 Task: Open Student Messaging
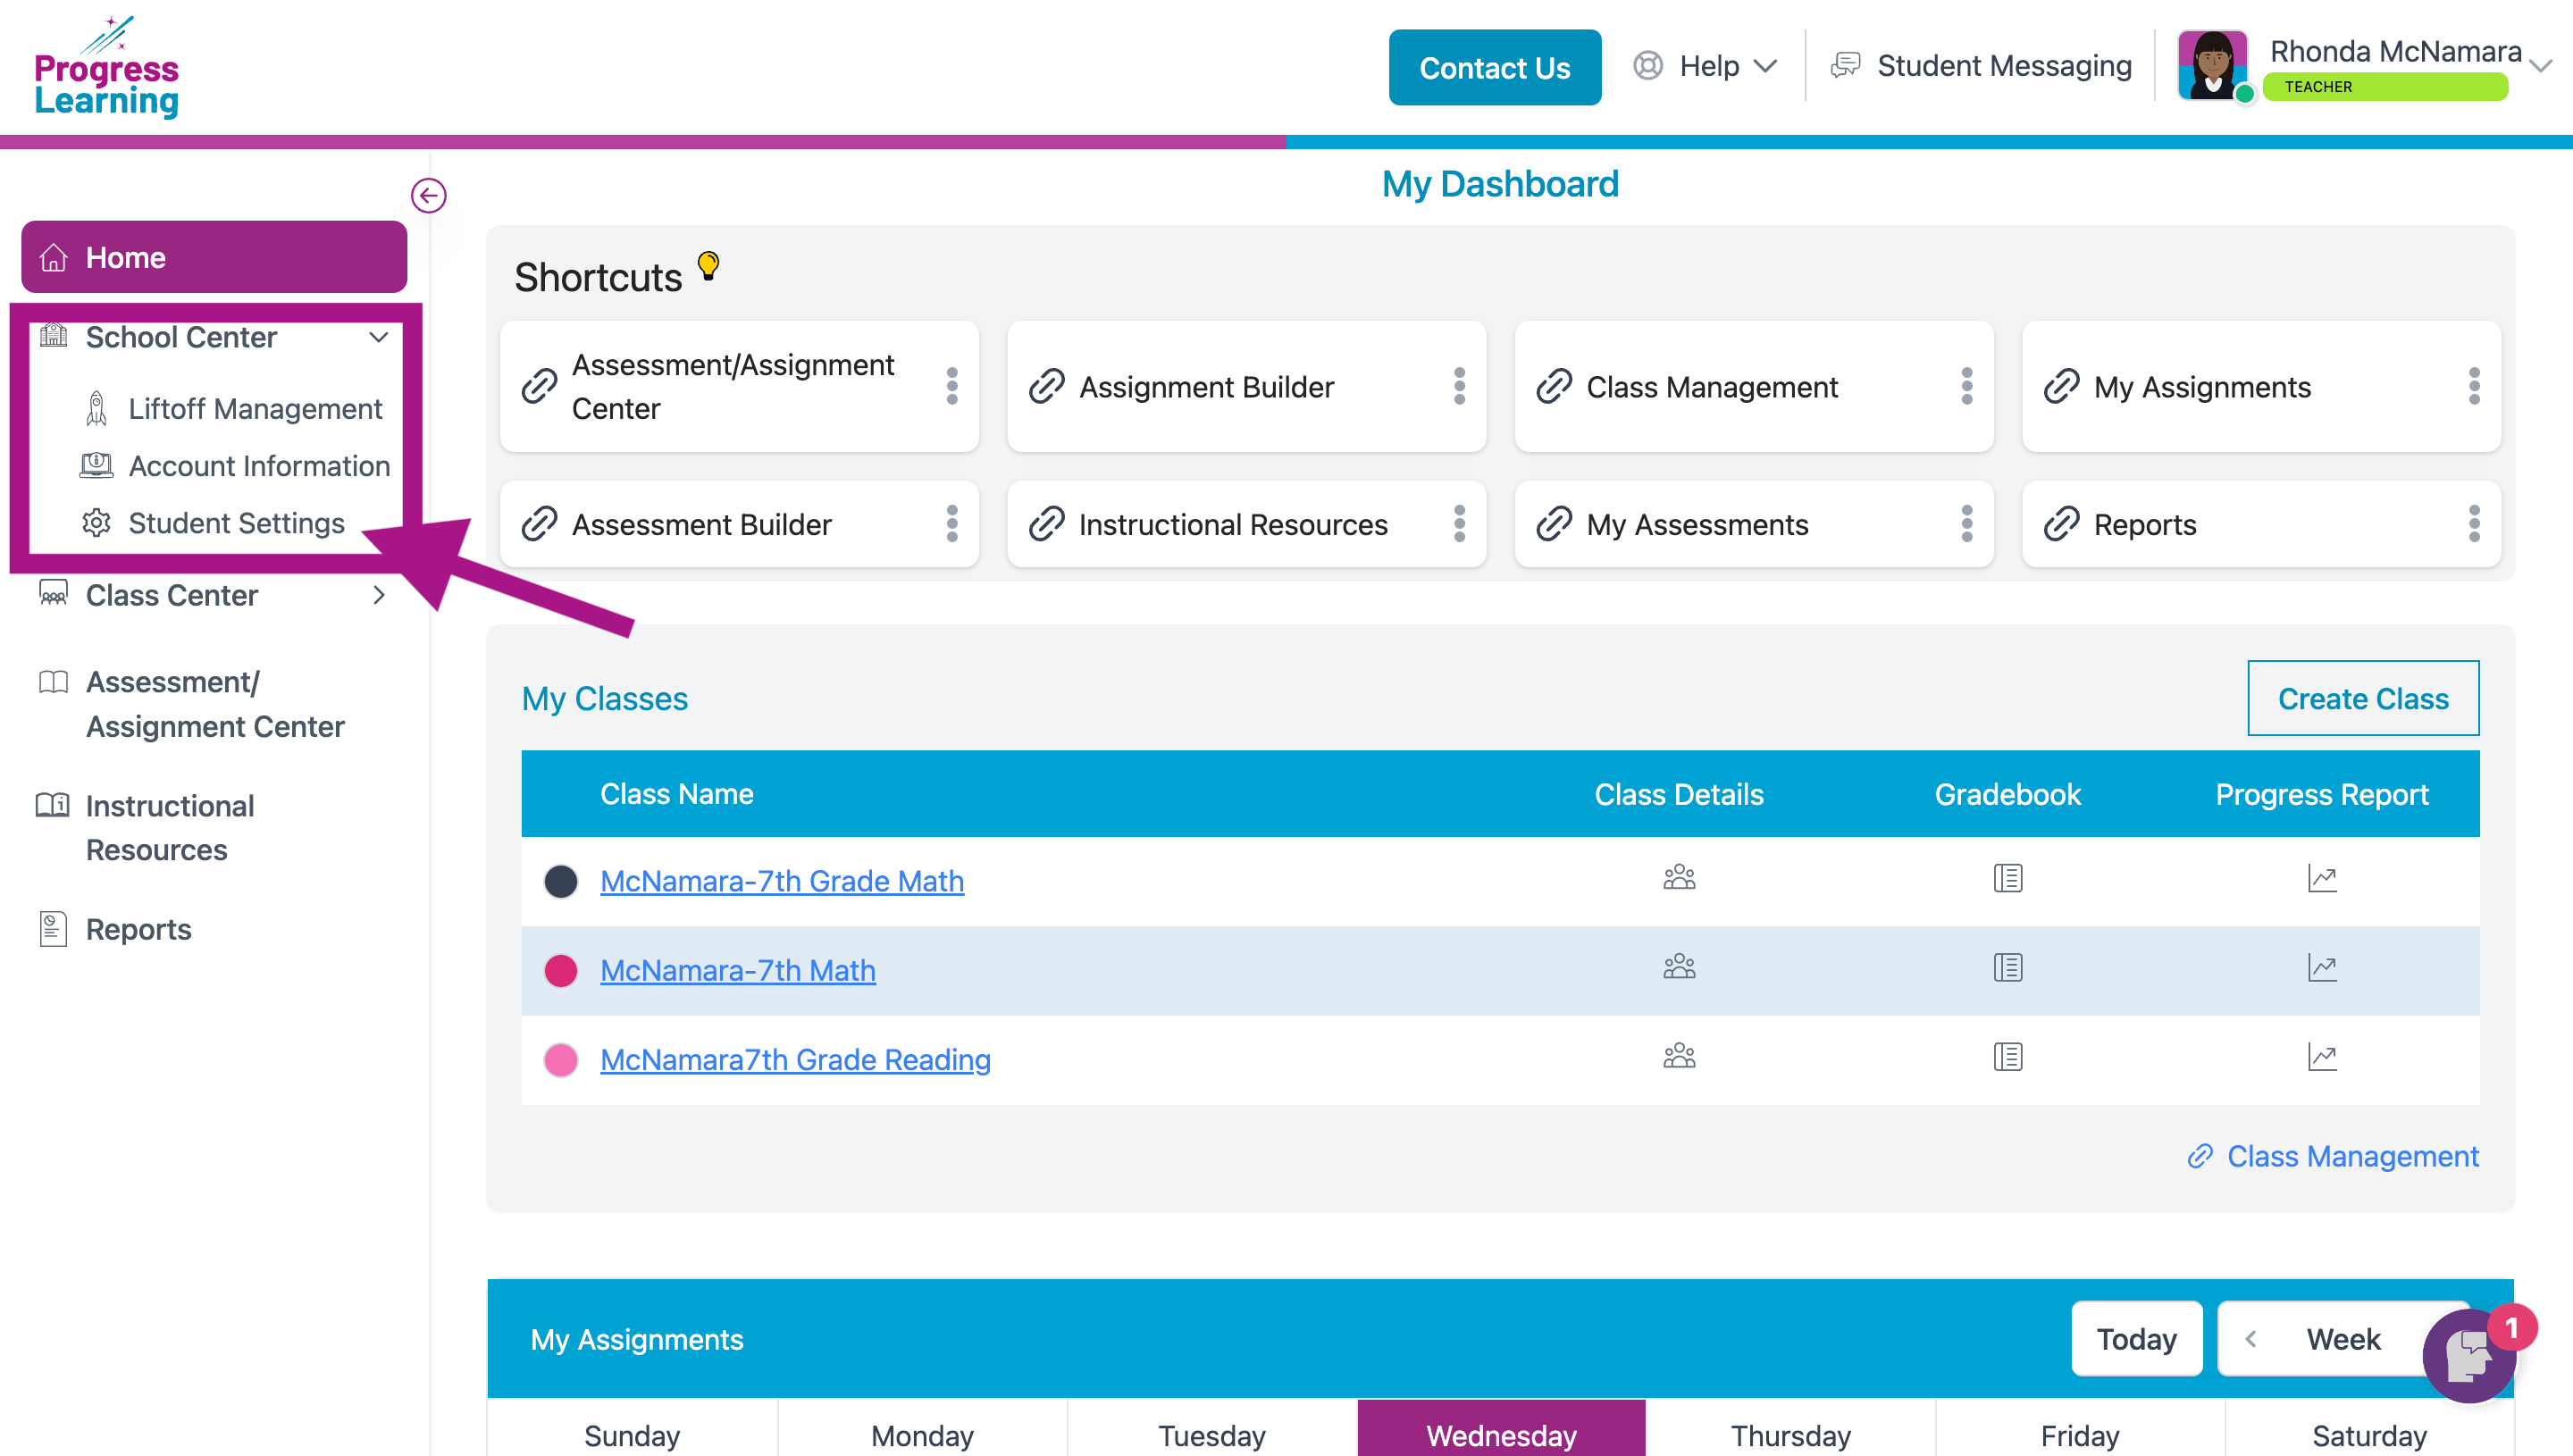pyautogui.click(x=1981, y=66)
